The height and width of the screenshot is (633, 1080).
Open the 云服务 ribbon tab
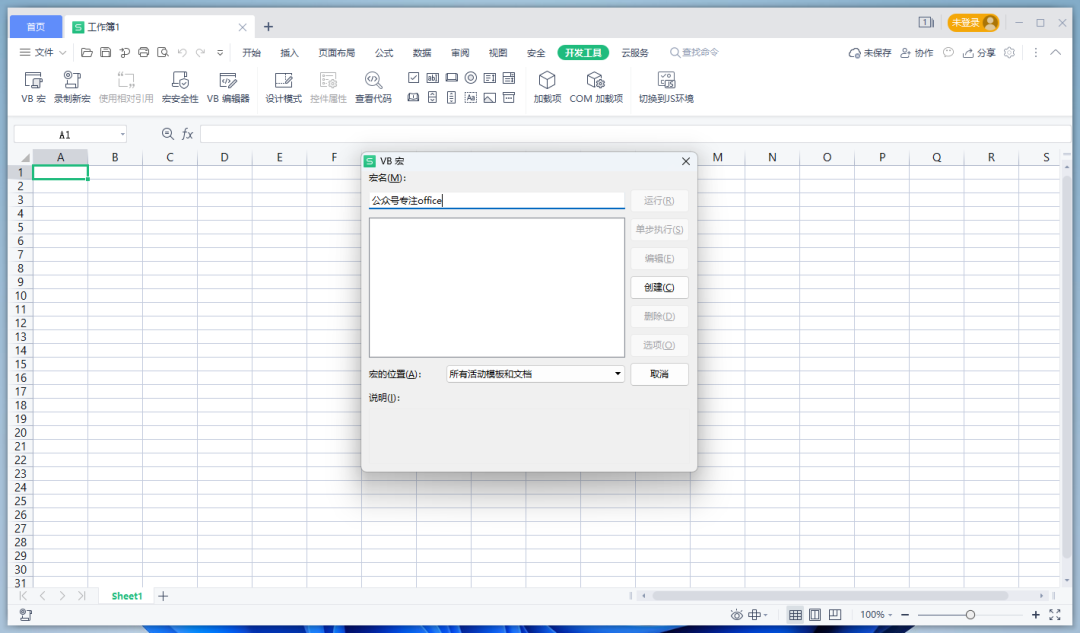point(635,52)
